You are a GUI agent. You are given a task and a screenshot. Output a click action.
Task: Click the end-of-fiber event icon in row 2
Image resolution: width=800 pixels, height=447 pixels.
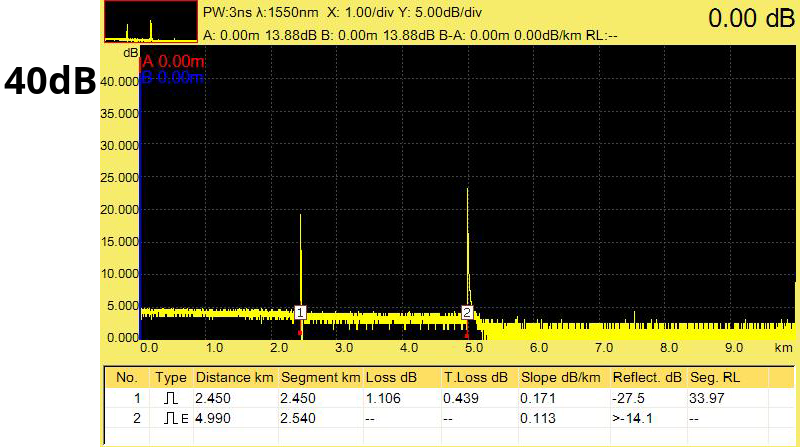[x=176, y=418]
